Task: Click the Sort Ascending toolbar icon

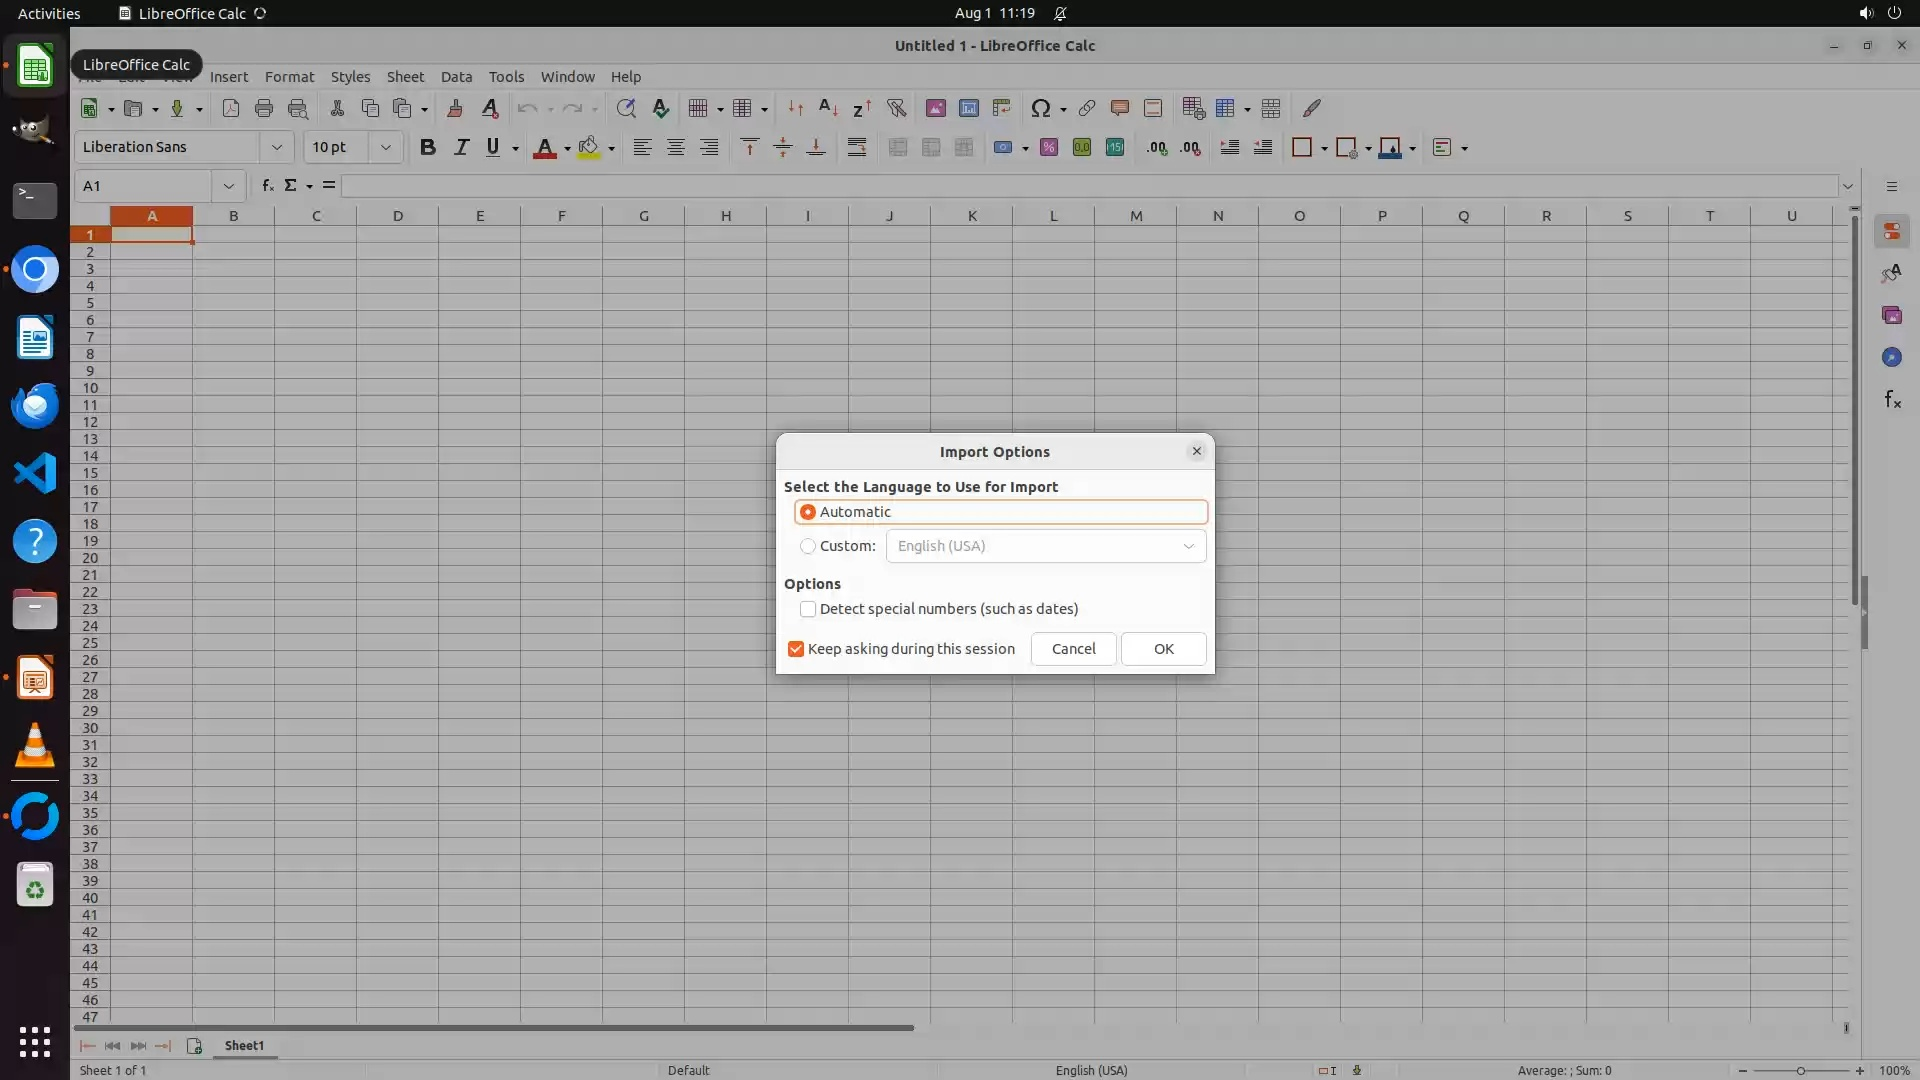Action: pos(828,108)
